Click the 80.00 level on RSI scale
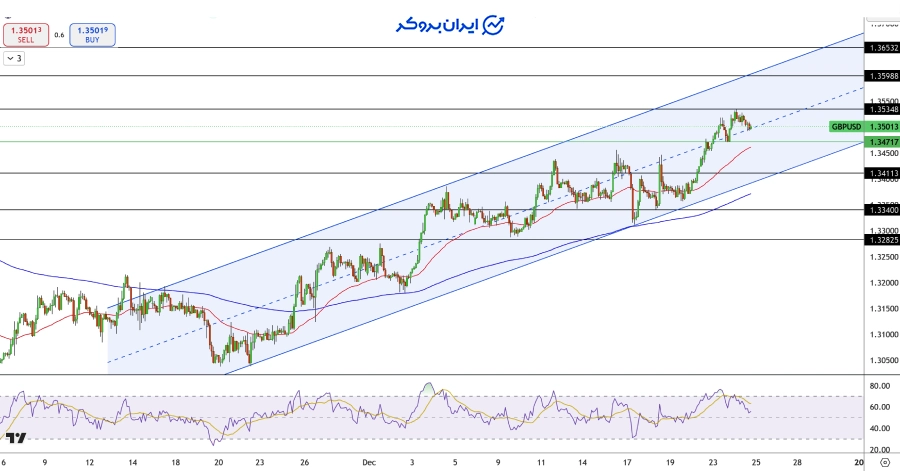 [x=880, y=385]
